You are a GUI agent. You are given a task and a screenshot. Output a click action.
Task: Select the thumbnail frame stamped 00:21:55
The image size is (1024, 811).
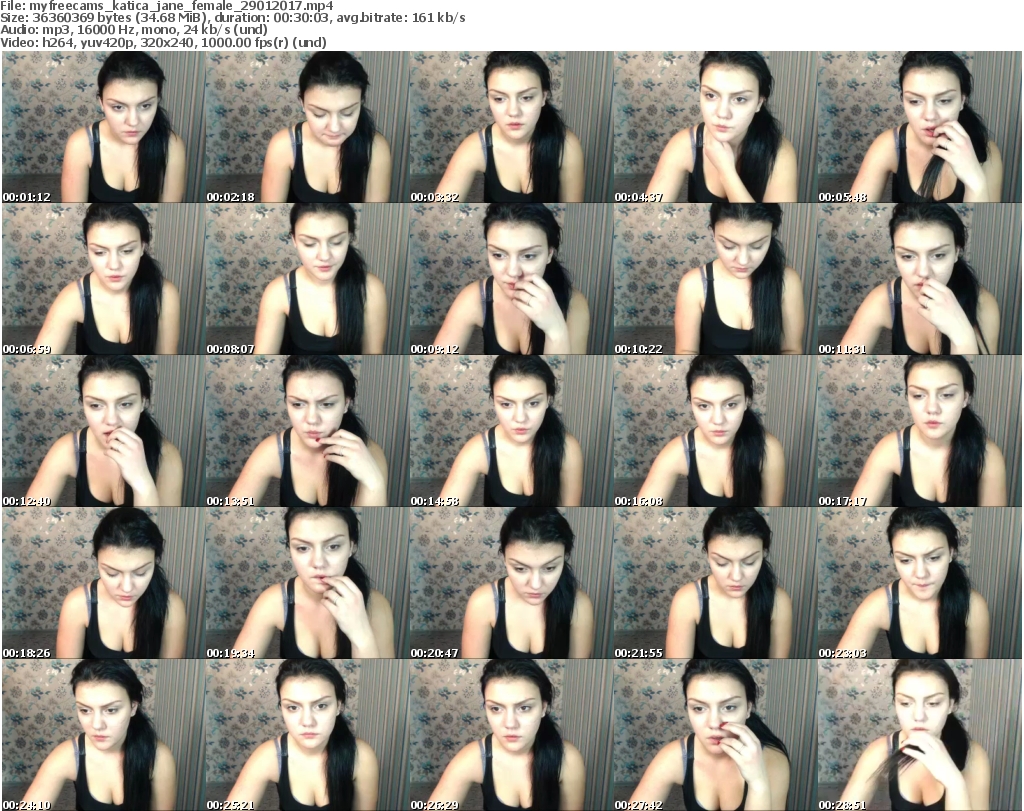pyautogui.click(x=714, y=583)
